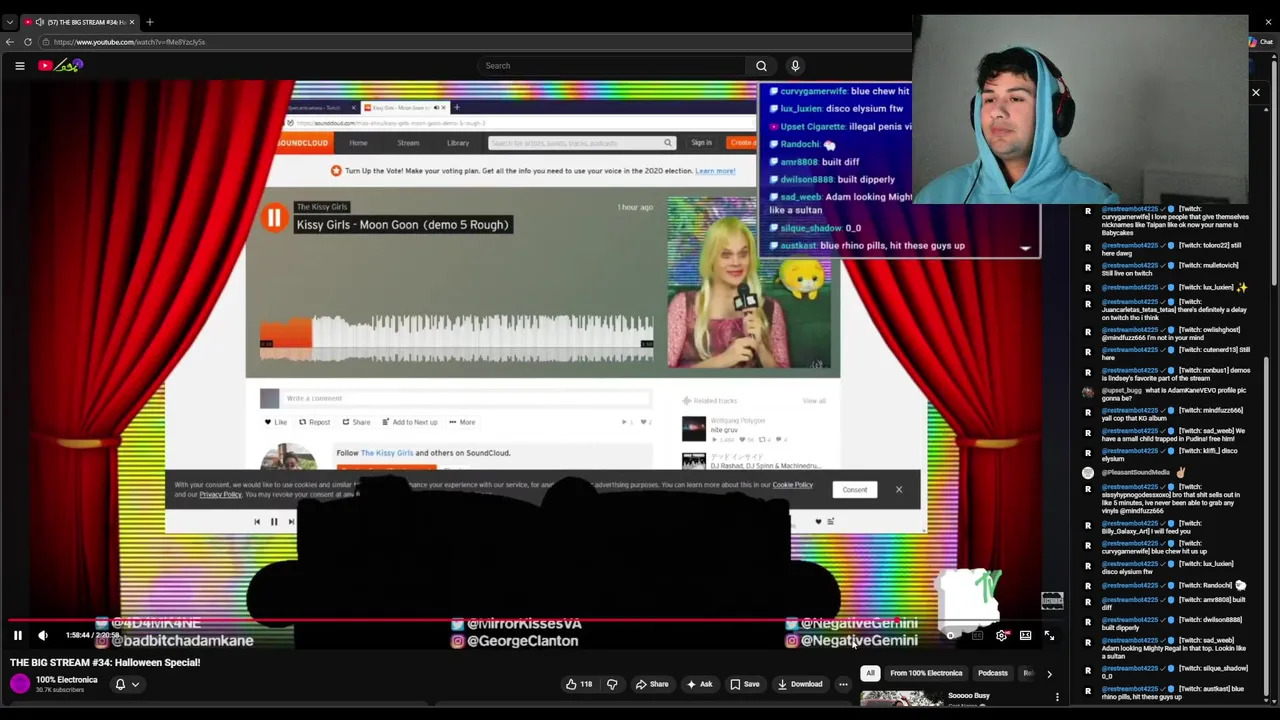The image size is (1280, 720).
Task: Seek on the red video progress bar
Action: (535, 619)
